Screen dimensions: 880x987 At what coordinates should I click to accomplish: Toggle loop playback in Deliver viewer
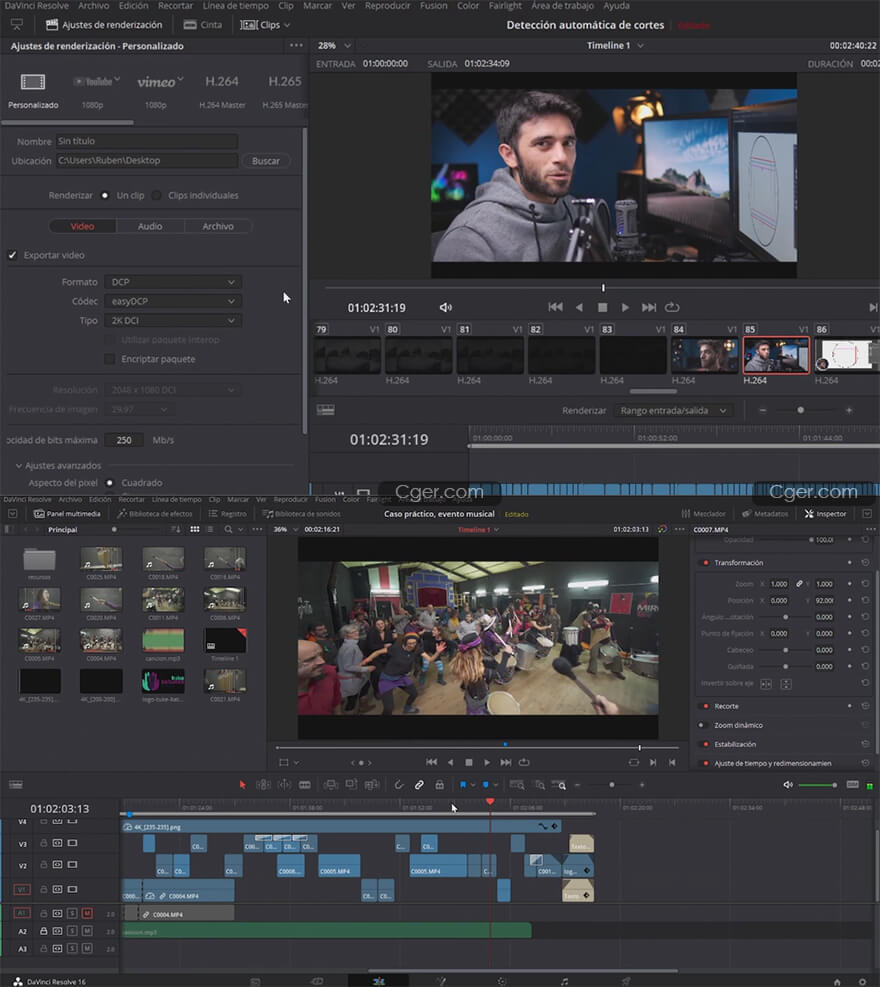coord(672,307)
